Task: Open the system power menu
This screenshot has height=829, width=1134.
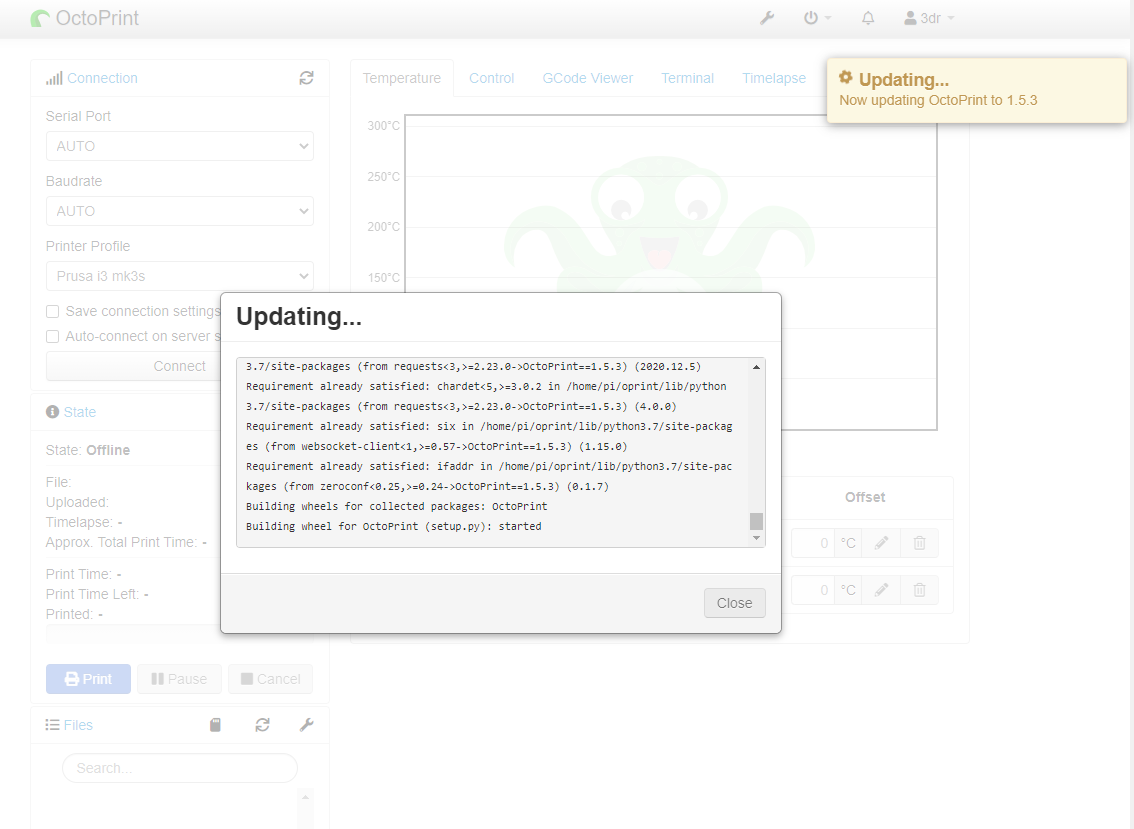Action: 817,18
